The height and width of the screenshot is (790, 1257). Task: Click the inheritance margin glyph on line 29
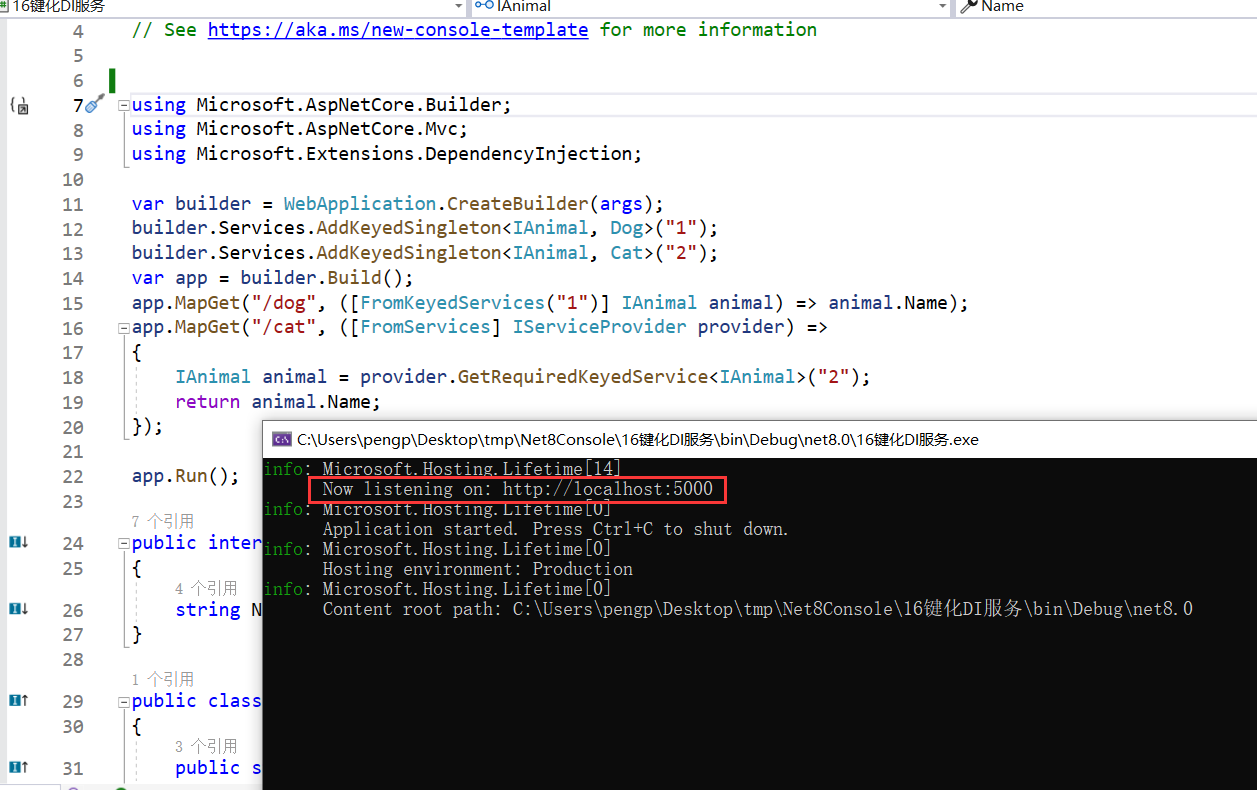pos(18,701)
